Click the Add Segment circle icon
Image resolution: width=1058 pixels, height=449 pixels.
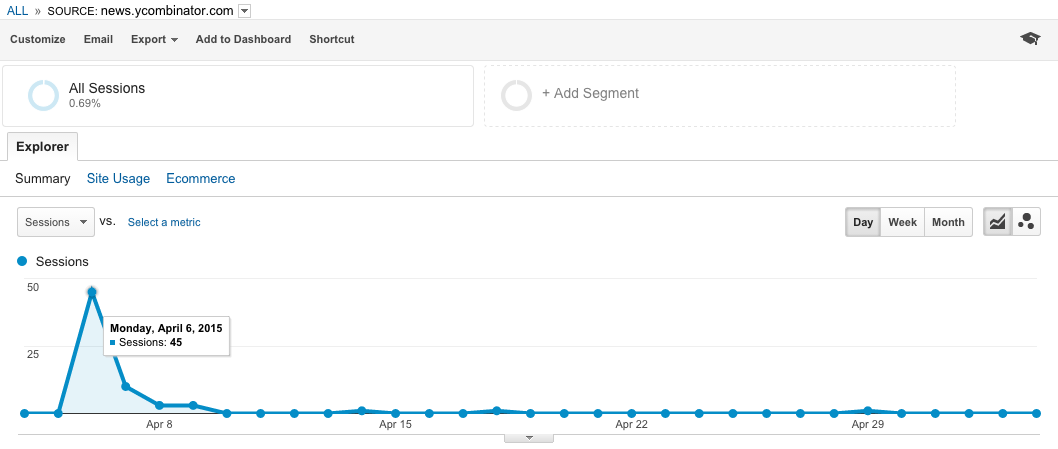click(x=517, y=95)
